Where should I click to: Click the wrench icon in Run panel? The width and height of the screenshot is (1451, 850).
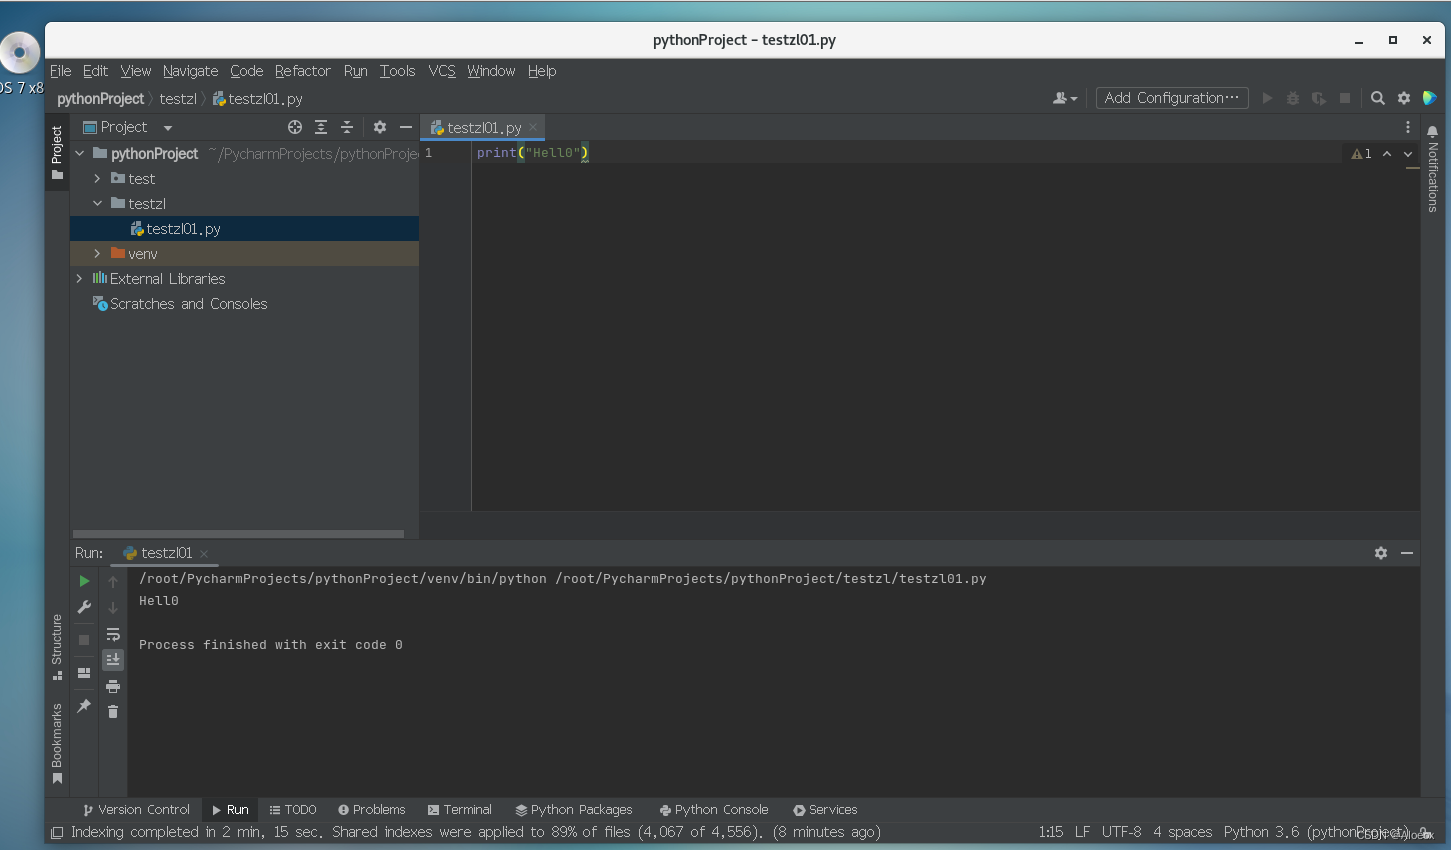coord(84,607)
